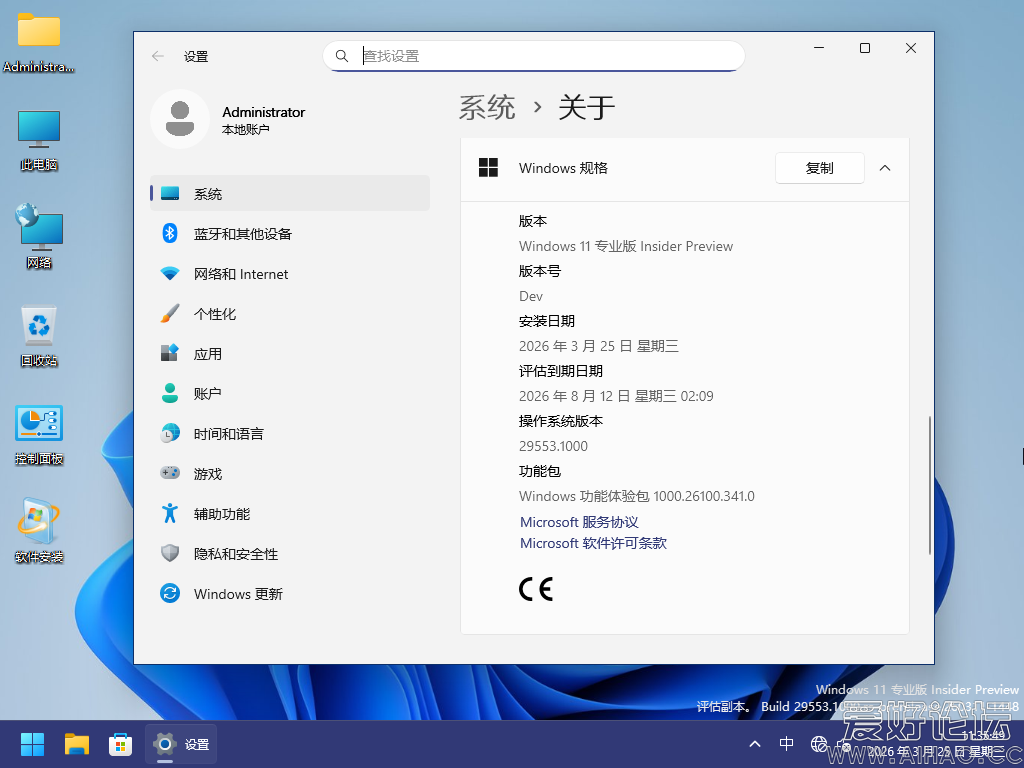Click the 设置 taskbar button
This screenshot has width=1024, height=768.
pyautogui.click(x=180, y=744)
